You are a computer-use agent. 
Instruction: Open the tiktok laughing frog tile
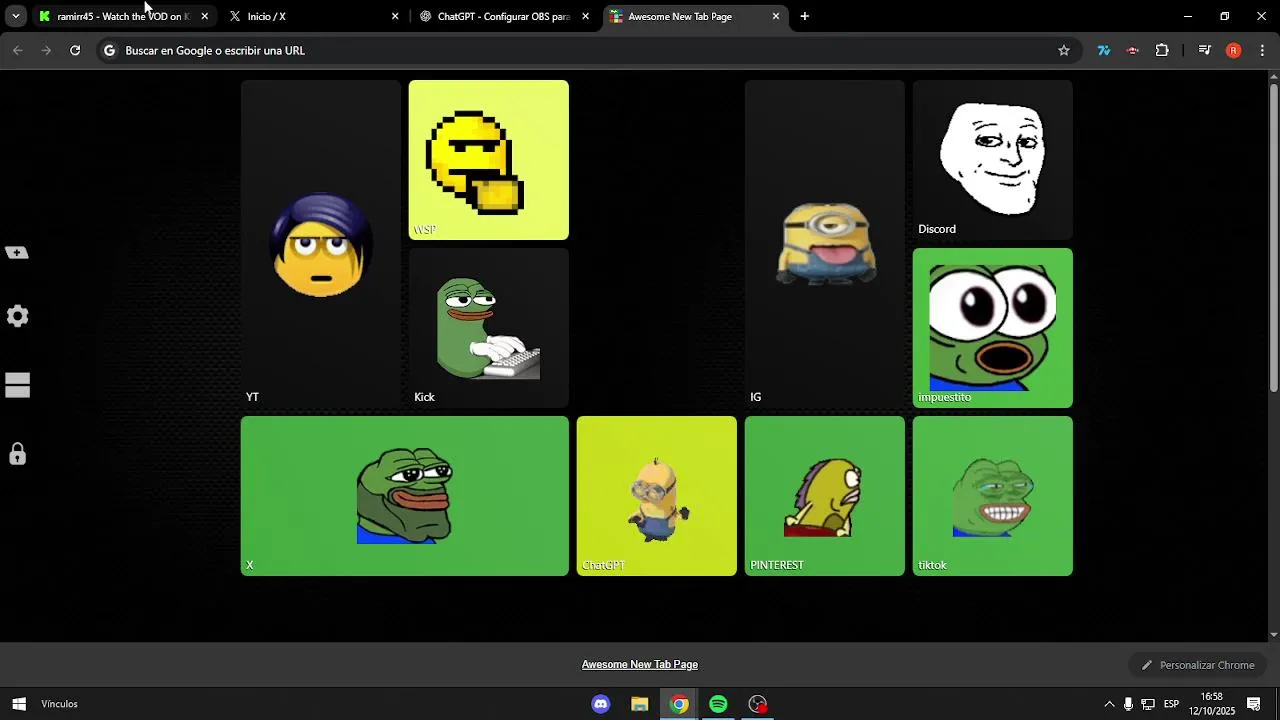click(x=992, y=496)
